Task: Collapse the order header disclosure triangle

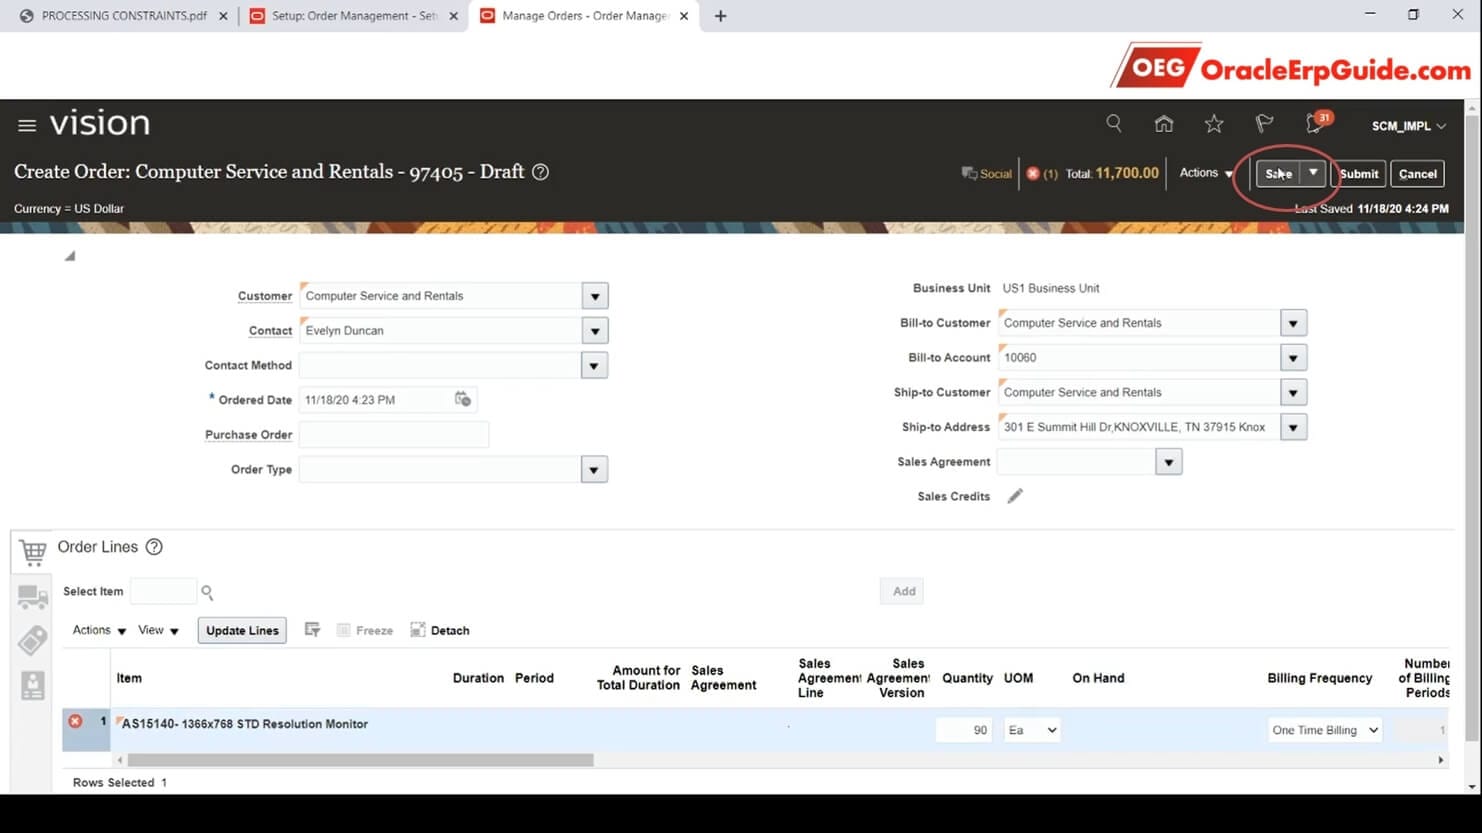Action: point(69,256)
